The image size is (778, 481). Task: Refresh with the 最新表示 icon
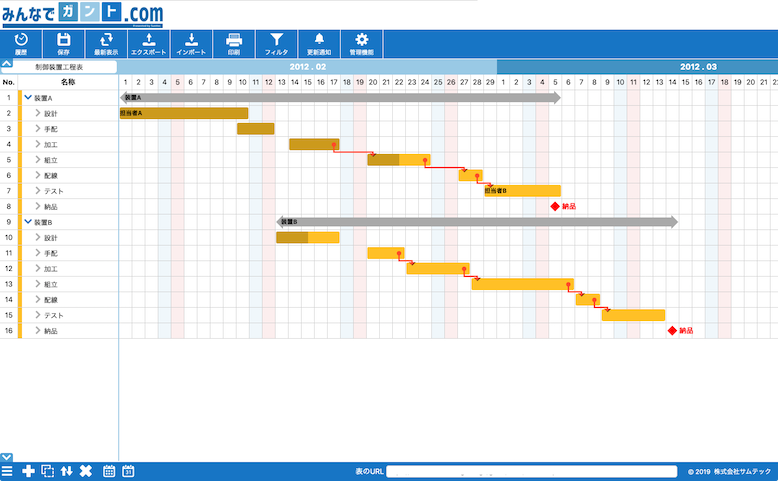tap(106, 40)
